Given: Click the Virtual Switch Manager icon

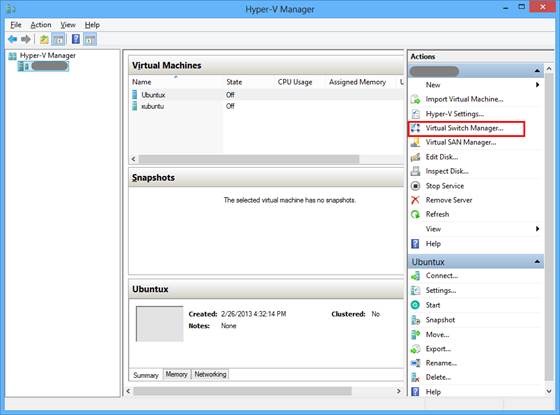Looking at the screenshot, I should click(415, 128).
